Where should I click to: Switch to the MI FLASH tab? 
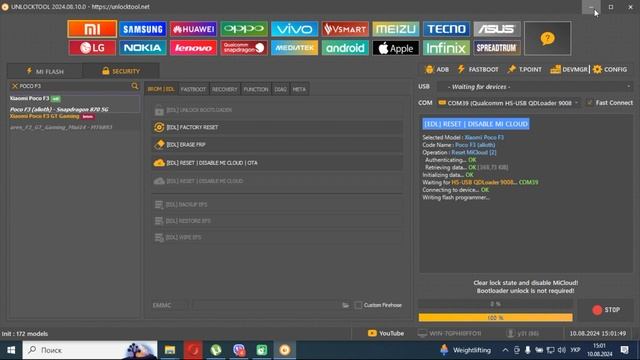[x=45, y=71]
